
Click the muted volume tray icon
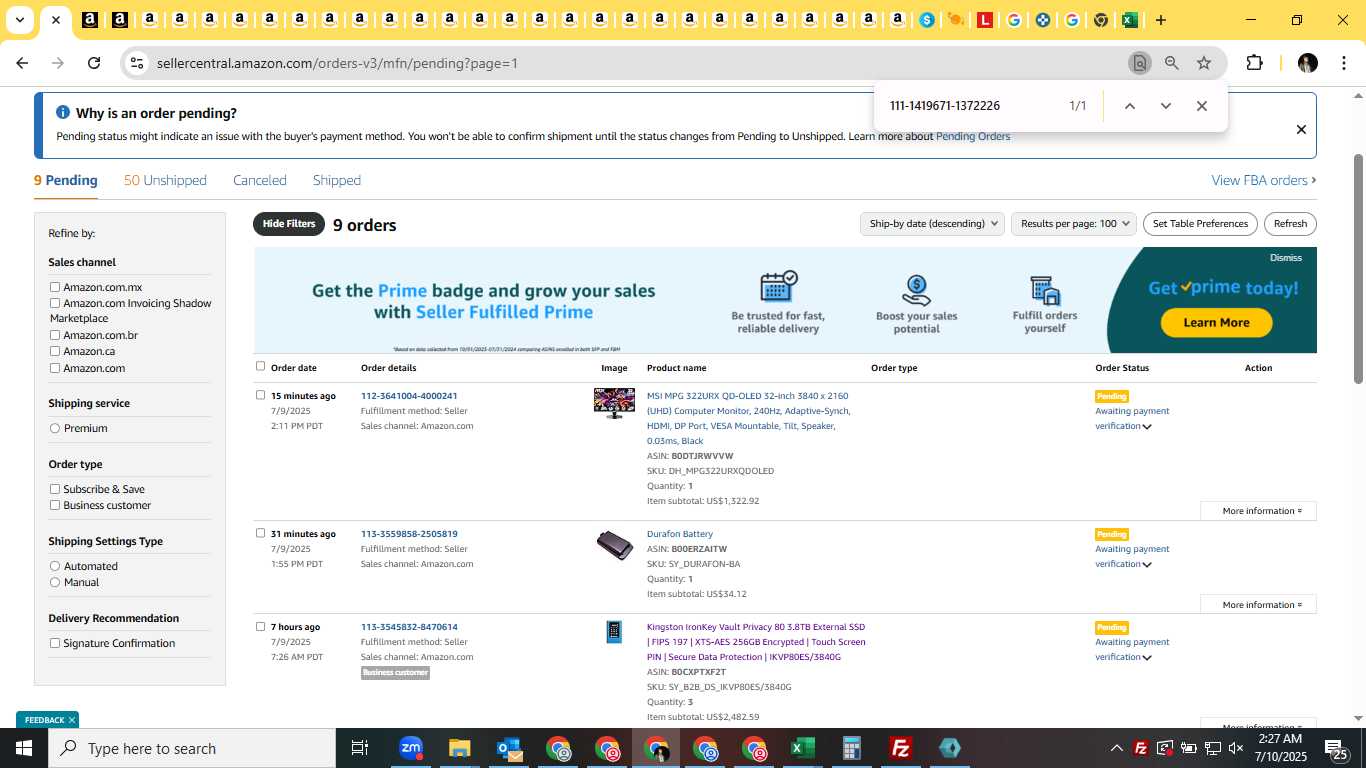click(x=1236, y=748)
